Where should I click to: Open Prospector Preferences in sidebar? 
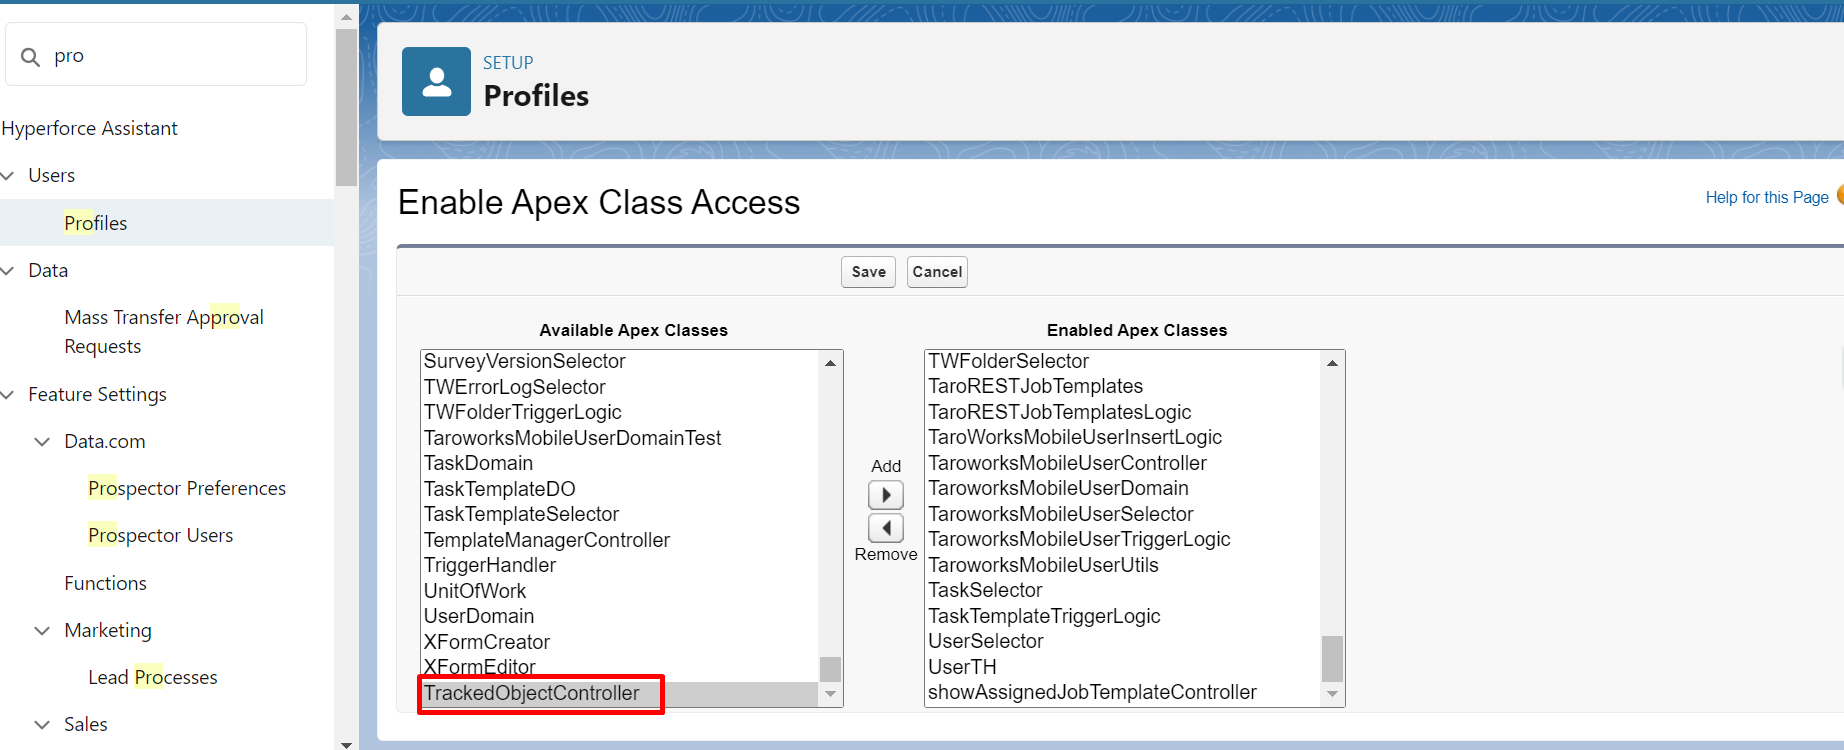point(187,489)
